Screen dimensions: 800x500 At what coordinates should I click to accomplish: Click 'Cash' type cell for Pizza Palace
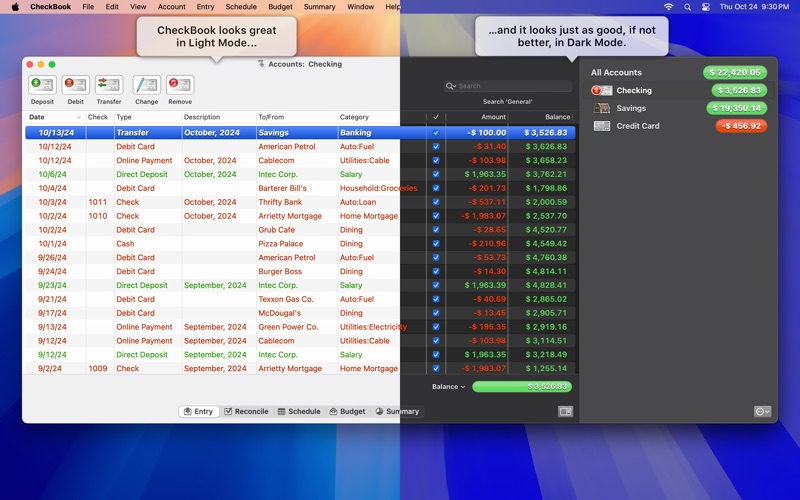(x=125, y=244)
